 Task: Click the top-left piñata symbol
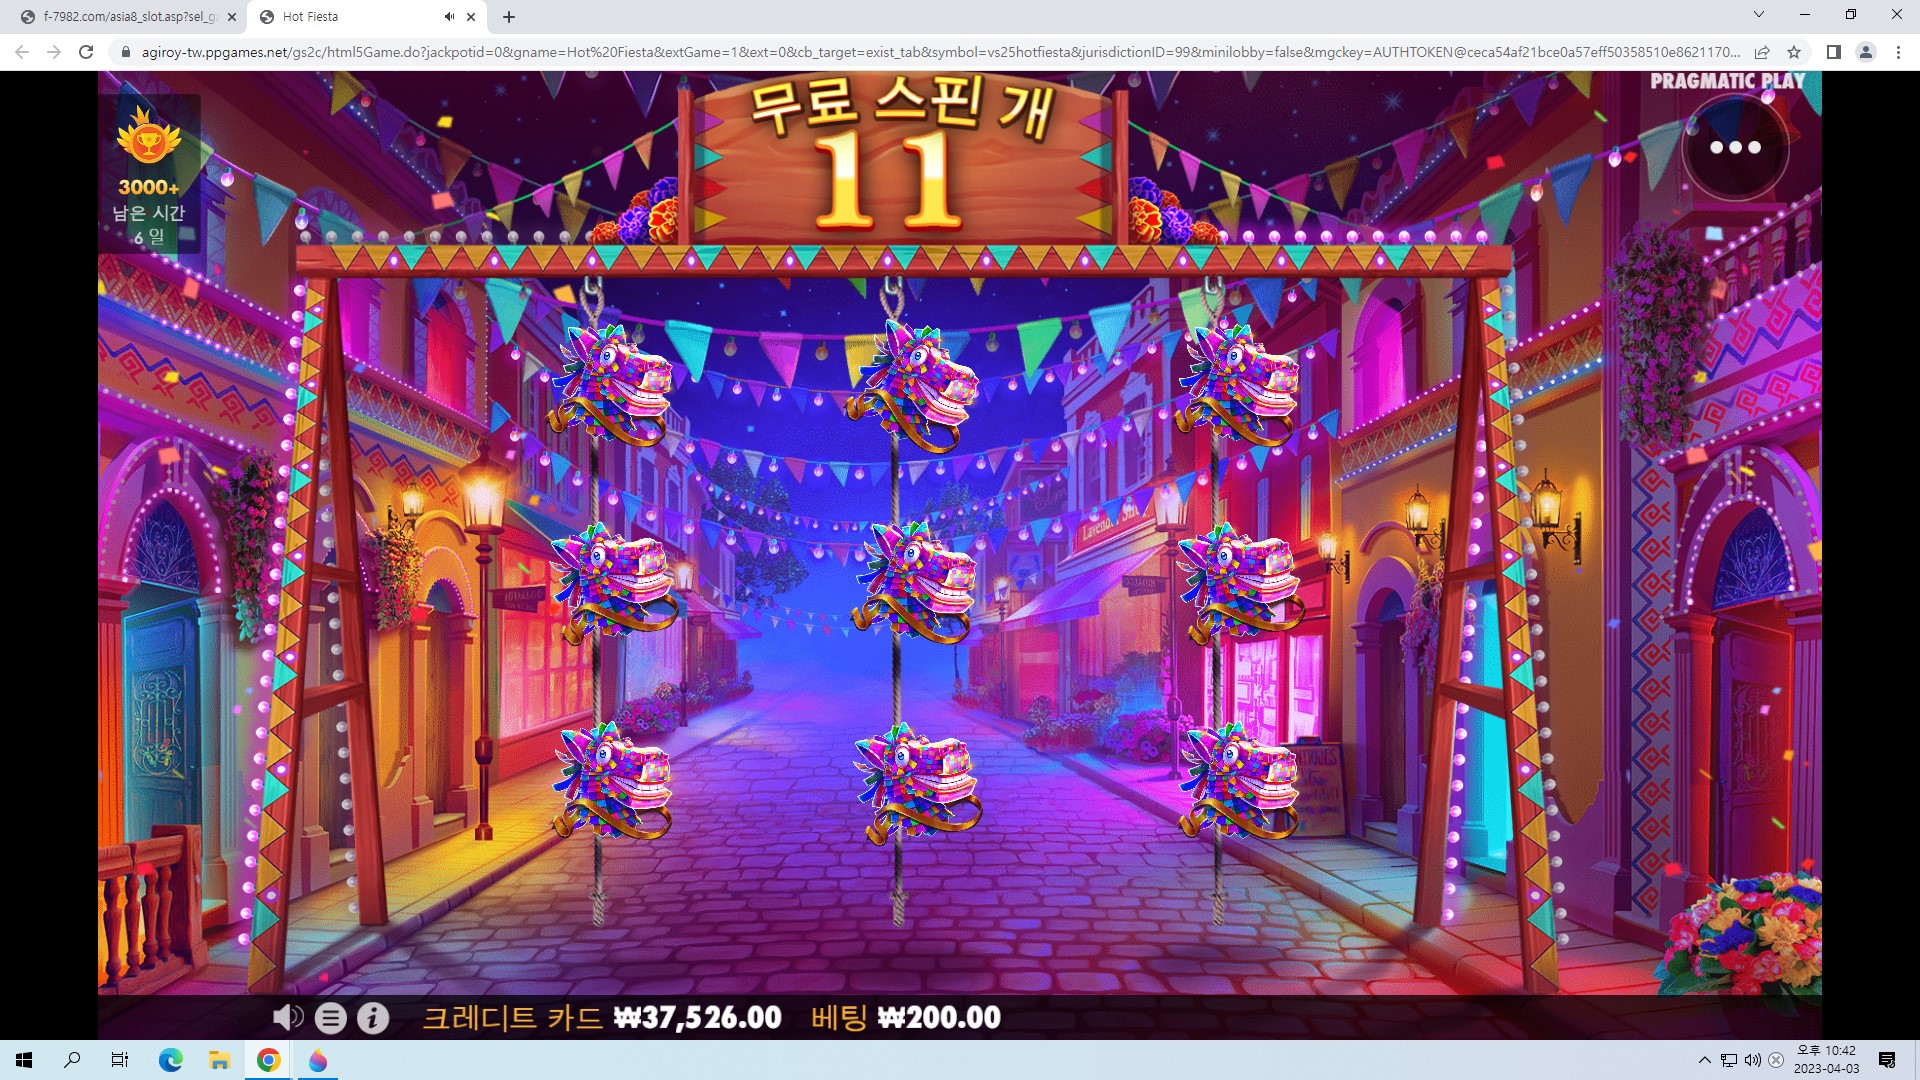click(610, 385)
